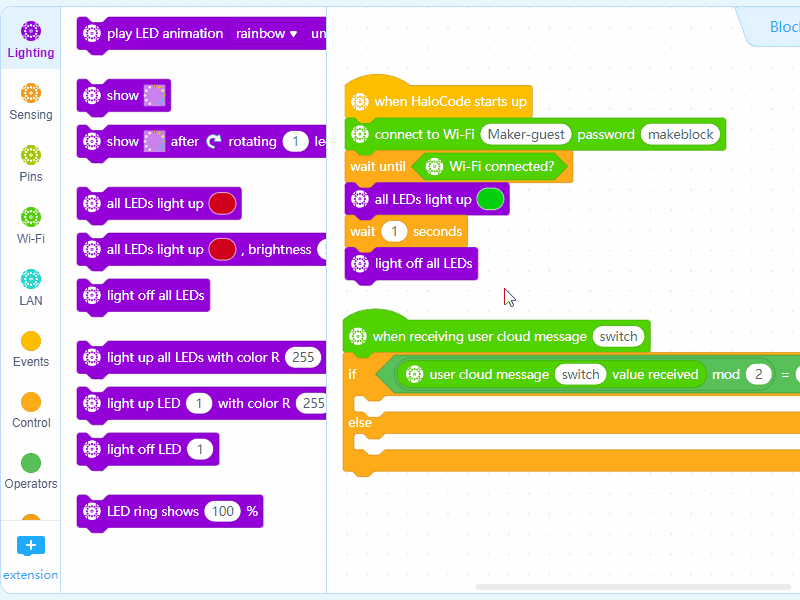Open the Lighting block category
800x600 pixels.
point(31,40)
